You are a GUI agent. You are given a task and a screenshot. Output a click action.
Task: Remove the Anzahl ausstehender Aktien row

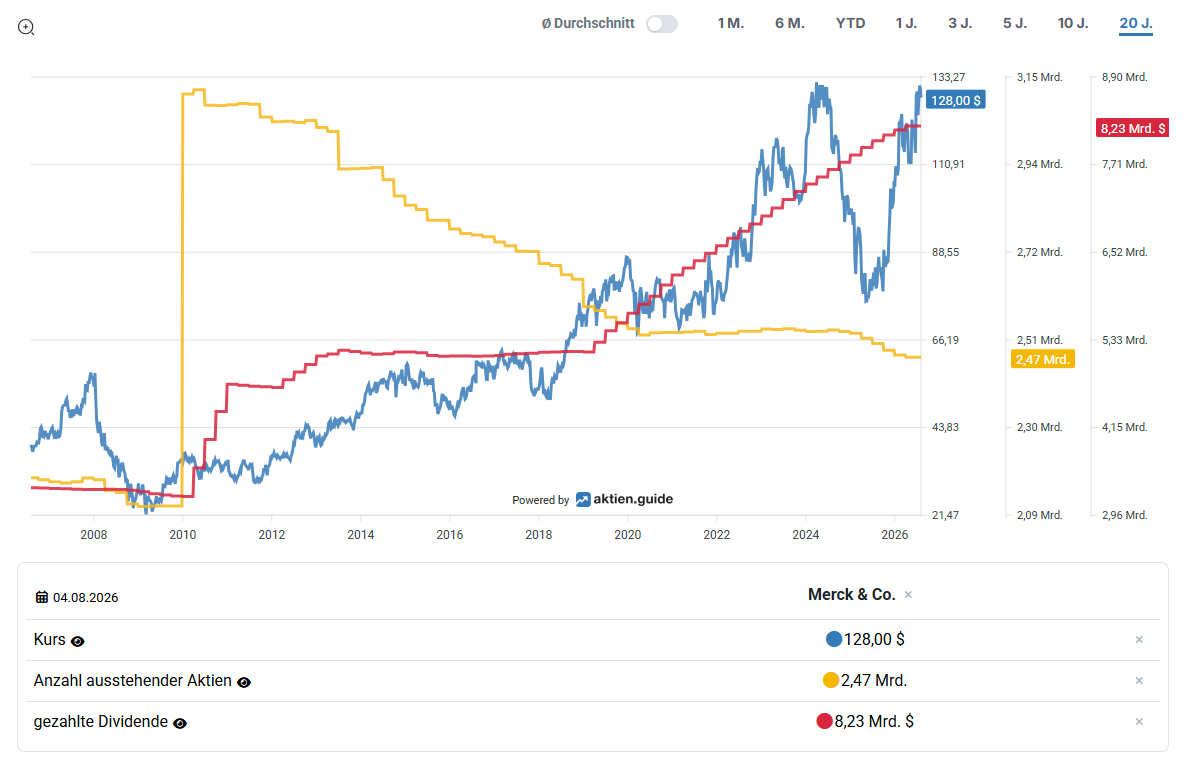point(1139,680)
